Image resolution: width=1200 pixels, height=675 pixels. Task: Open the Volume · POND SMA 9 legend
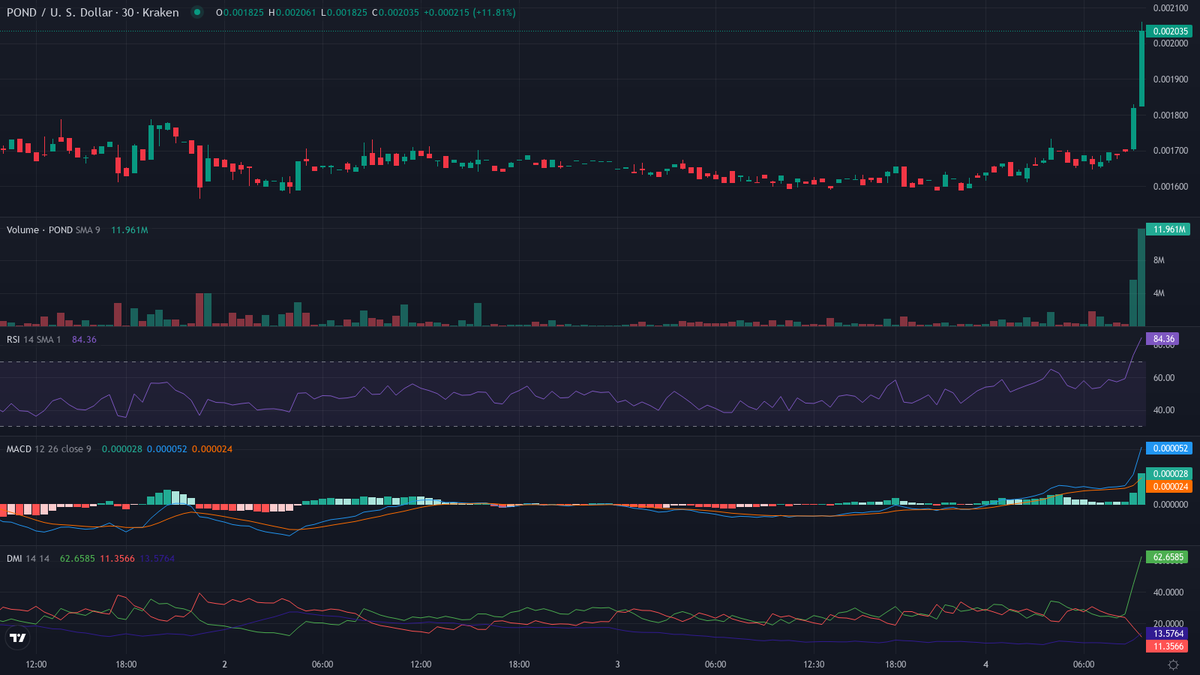54,230
